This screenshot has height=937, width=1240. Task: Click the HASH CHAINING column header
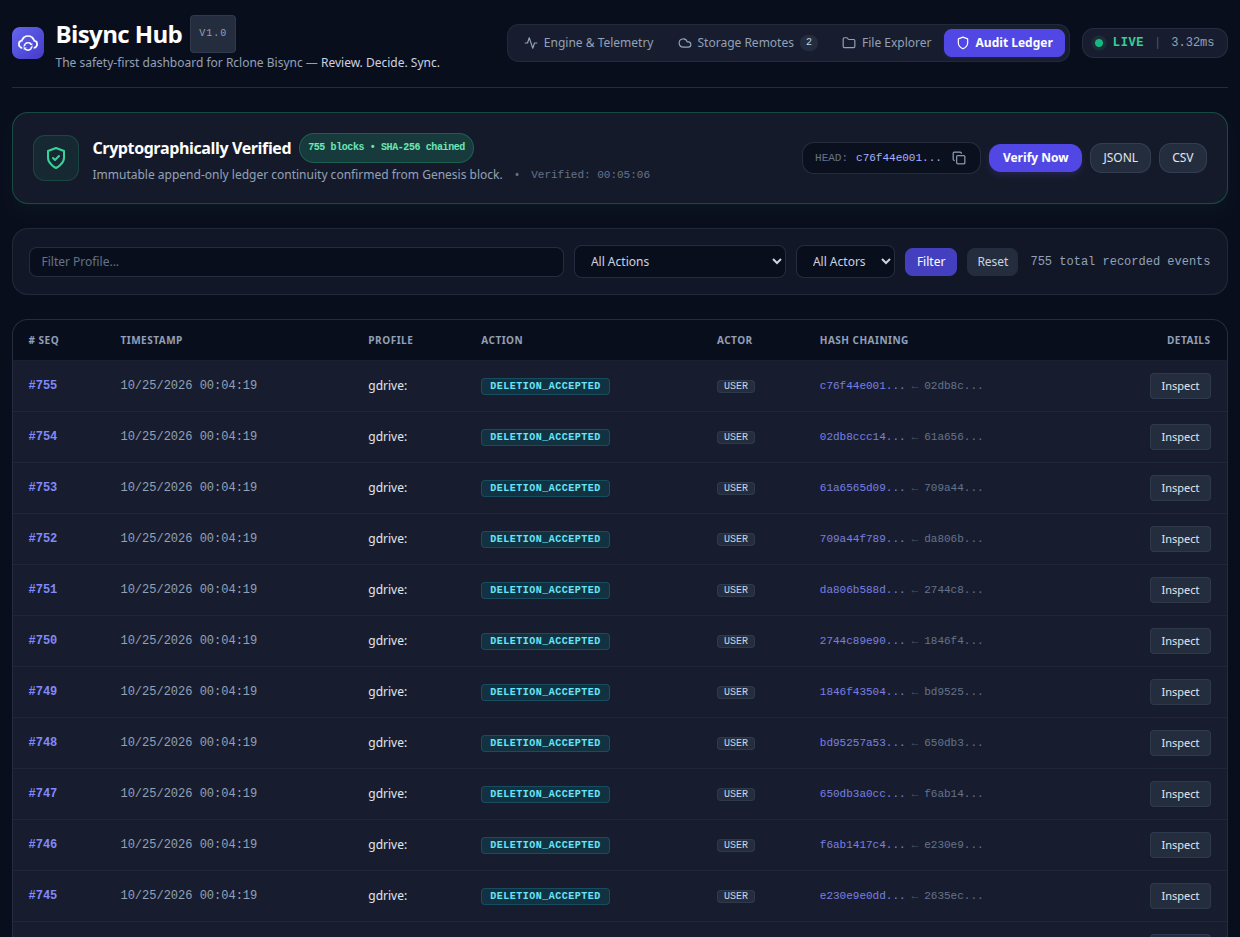(864, 340)
